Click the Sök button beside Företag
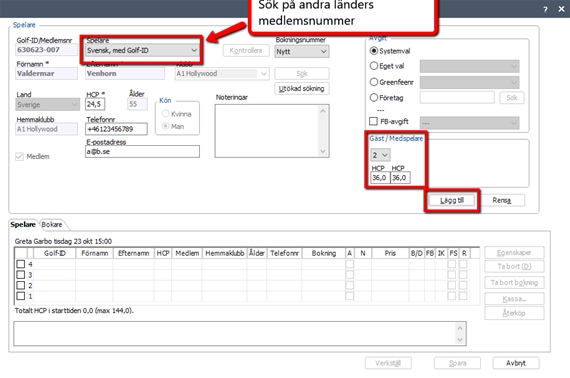The height and width of the screenshot is (378, 570). pos(512,97)
